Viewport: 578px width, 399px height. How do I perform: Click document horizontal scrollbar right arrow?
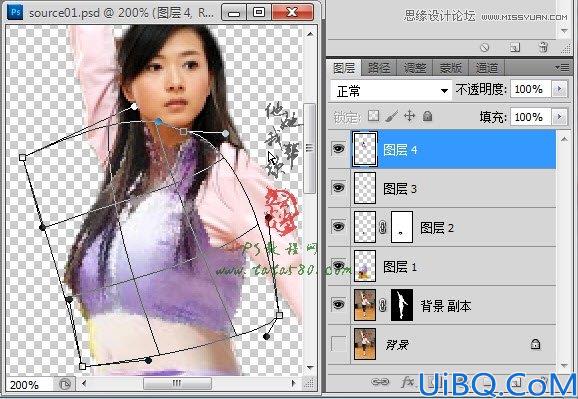294,383
